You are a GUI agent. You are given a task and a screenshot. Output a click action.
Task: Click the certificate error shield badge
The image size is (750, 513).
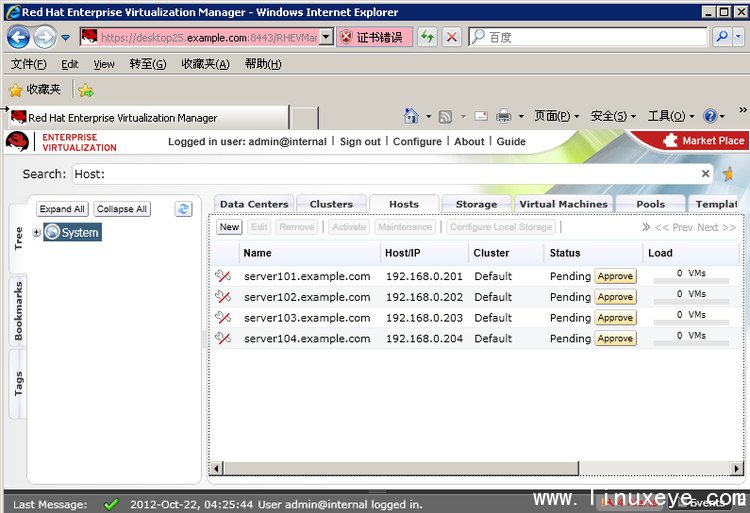374,37
